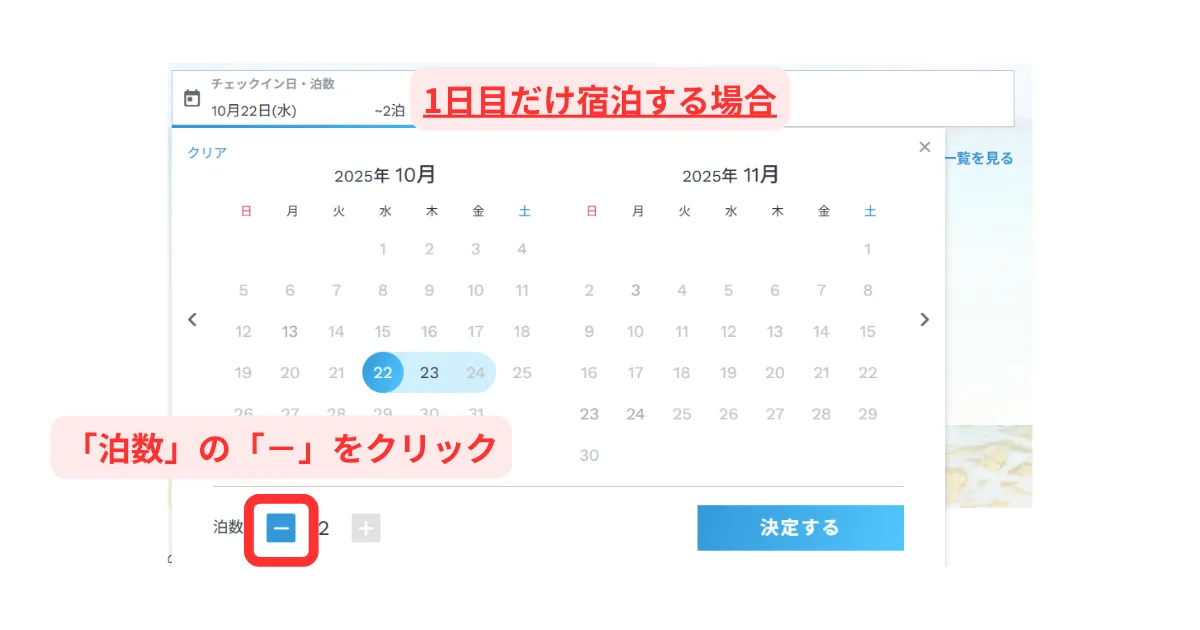Click the minus button to decrease nights
1200x630 pixels.
(281, 528)
